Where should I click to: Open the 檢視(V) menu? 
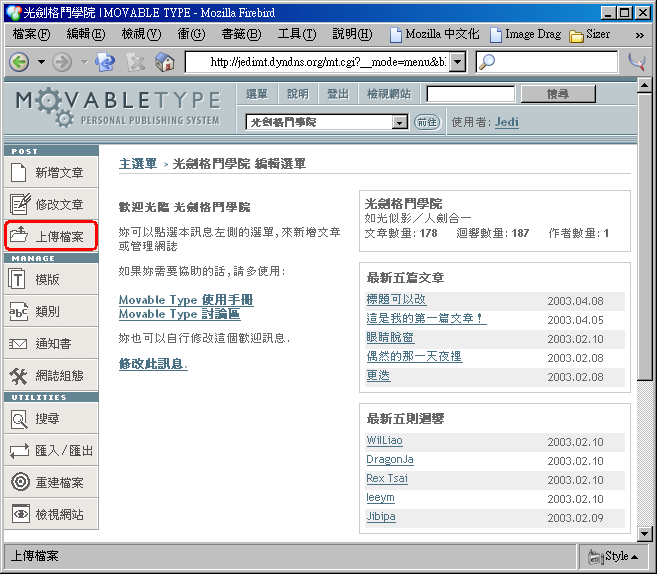coord(141,34)
